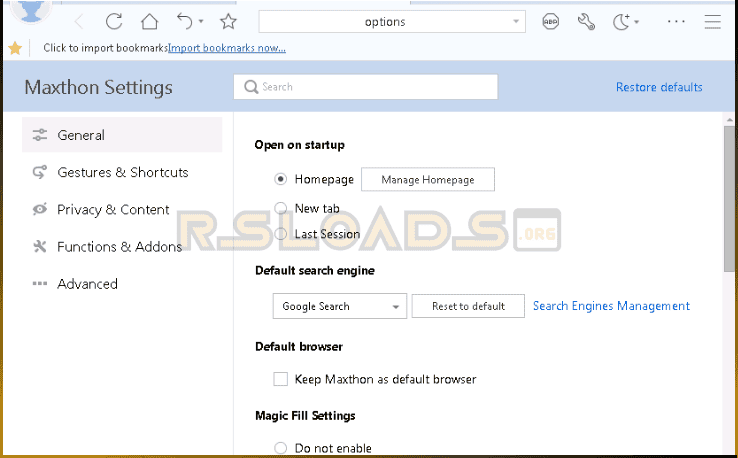Open the hamburger main menu
Screen dimensions: 738x458
click(713, 22)
